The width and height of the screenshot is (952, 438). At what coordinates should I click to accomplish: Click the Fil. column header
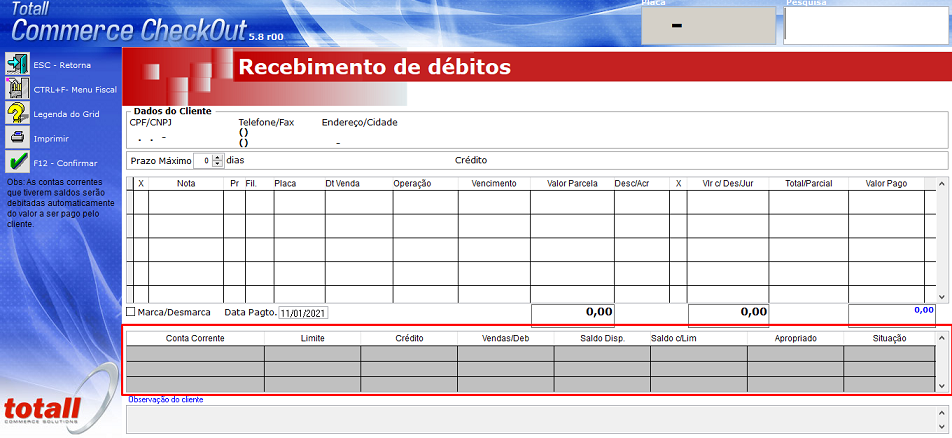click(260, 183)
